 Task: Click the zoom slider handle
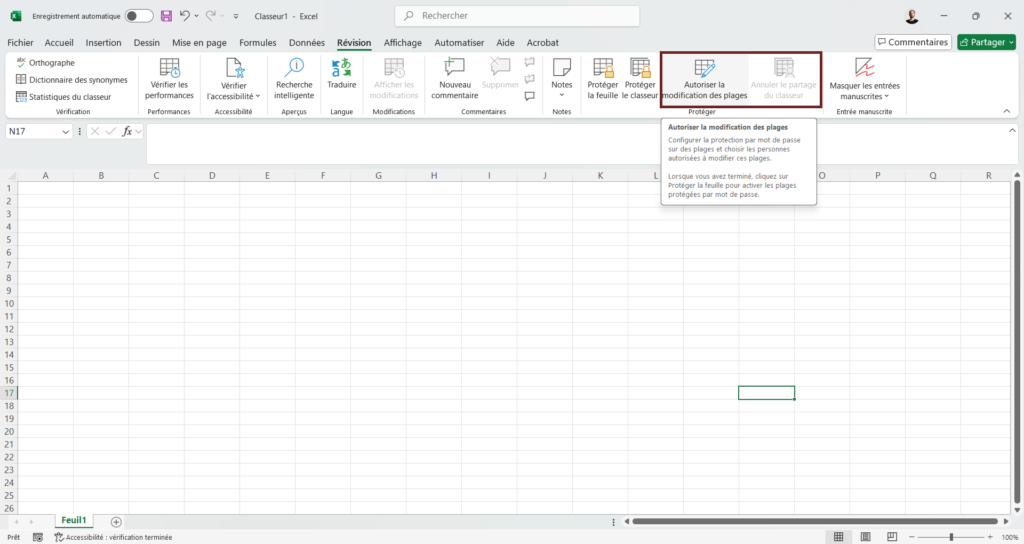[952, 537]
